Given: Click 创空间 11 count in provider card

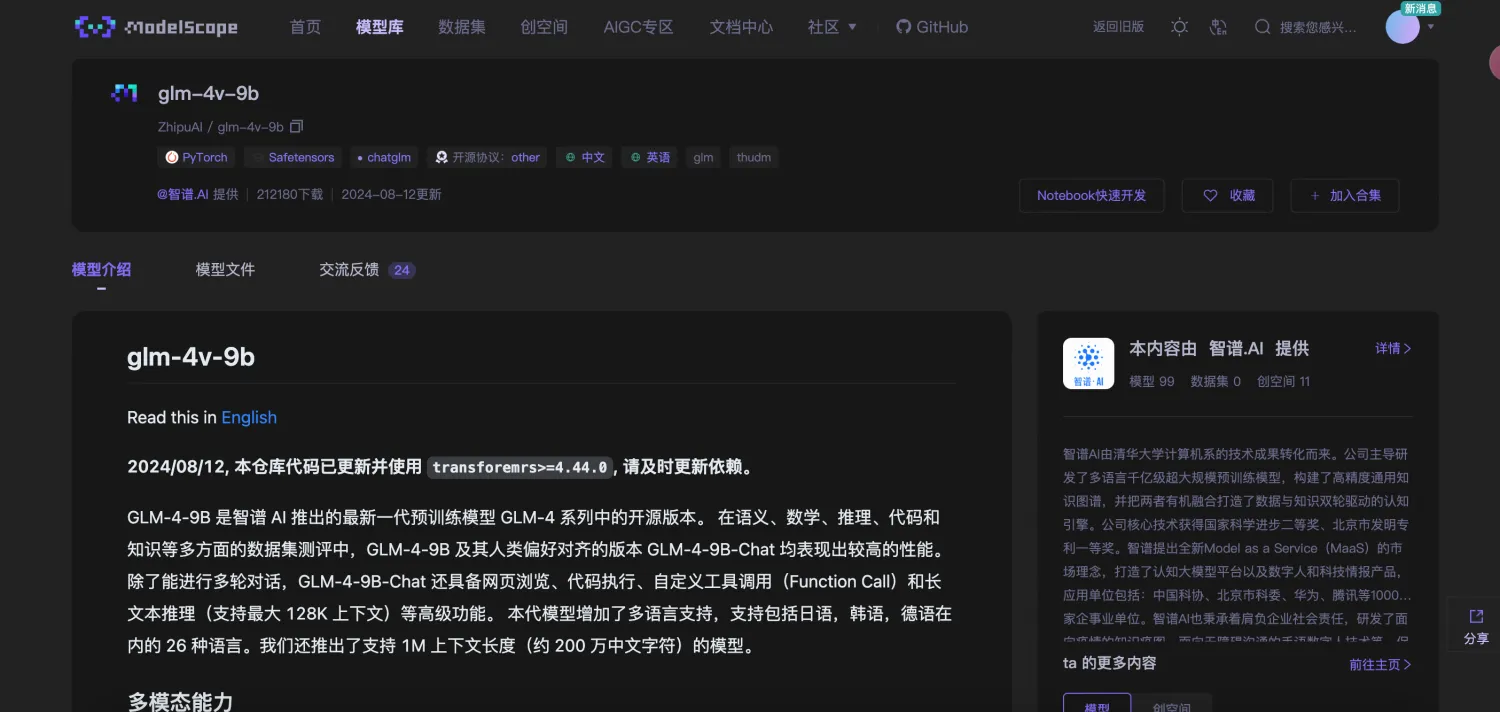Looking at the screenshot, I should point(1283,381).
